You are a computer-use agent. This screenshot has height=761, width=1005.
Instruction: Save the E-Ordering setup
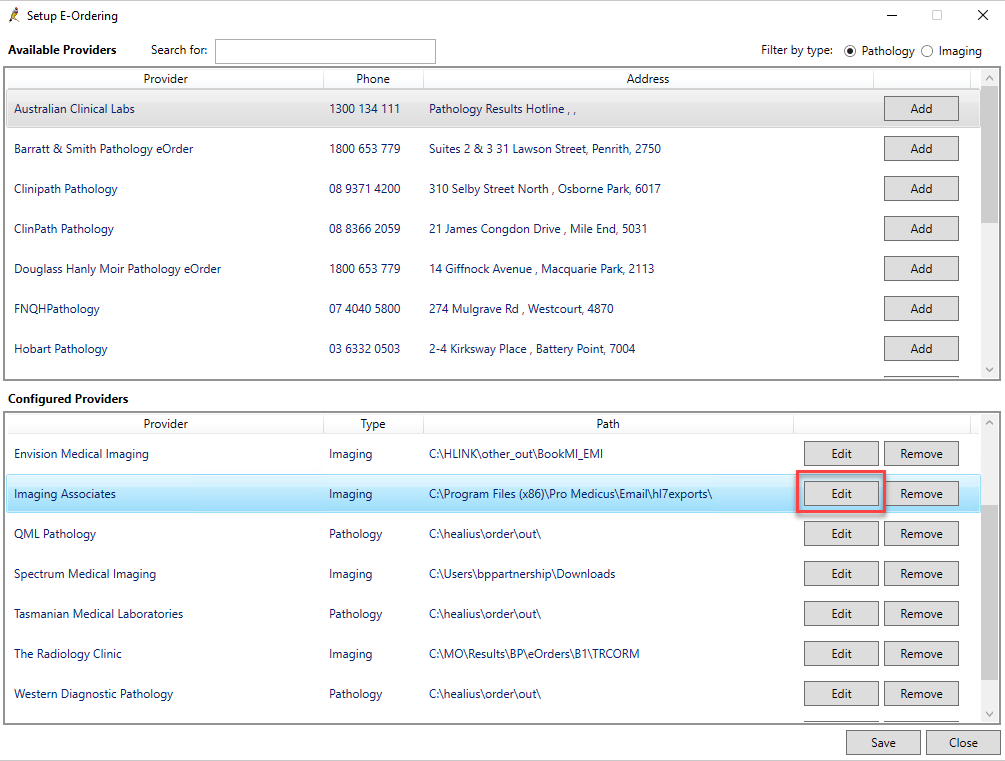pos(883,742)
